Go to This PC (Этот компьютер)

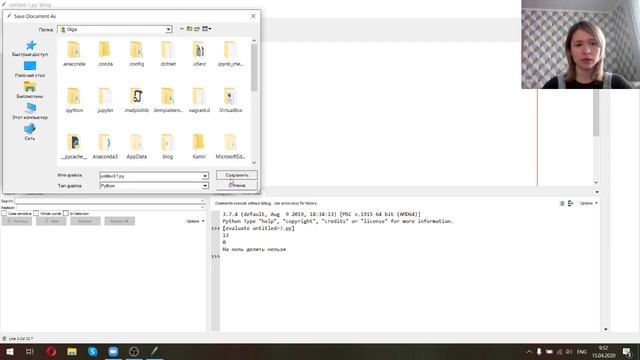pos(30,111)
